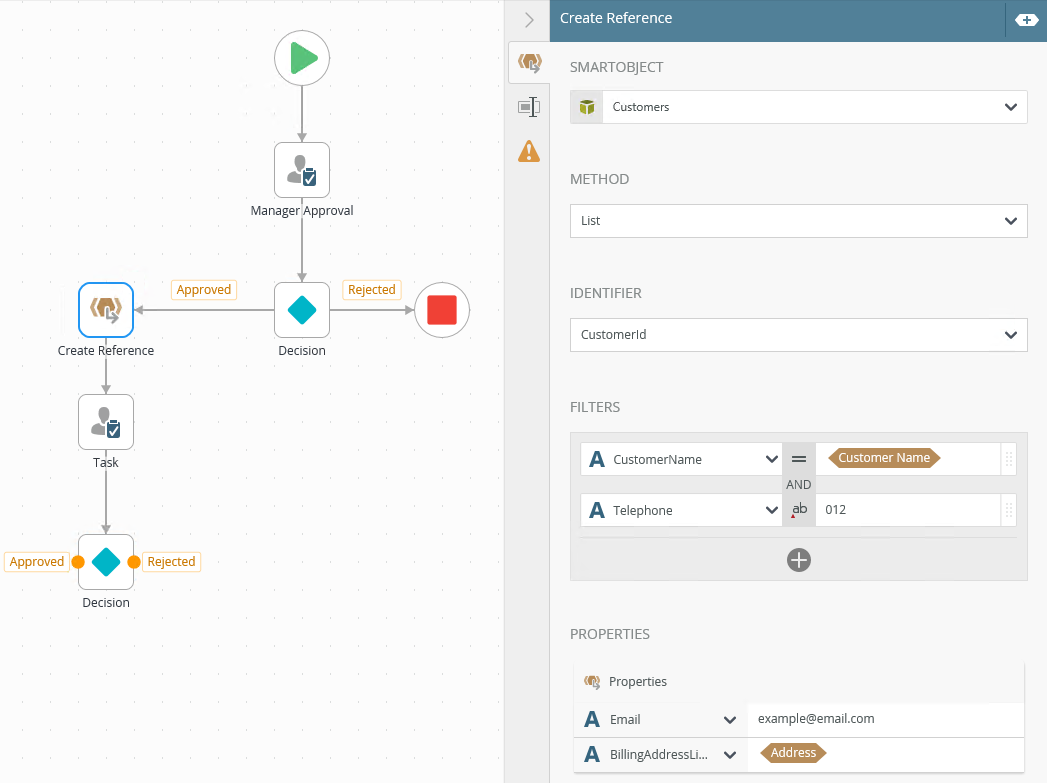Click the CustomerName filter row drag handle
The height and width of the screenshot is (783, 1047).
1008,459
